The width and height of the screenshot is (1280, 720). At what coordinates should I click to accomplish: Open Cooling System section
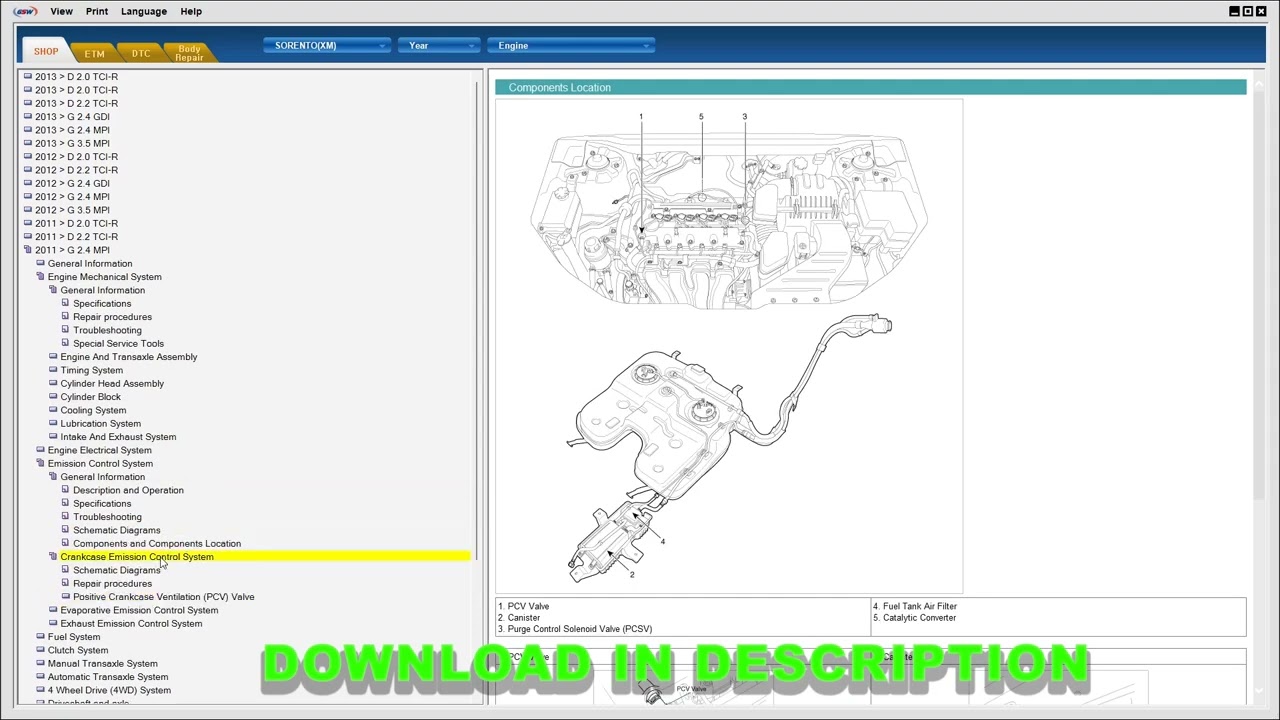pos(93,410)
